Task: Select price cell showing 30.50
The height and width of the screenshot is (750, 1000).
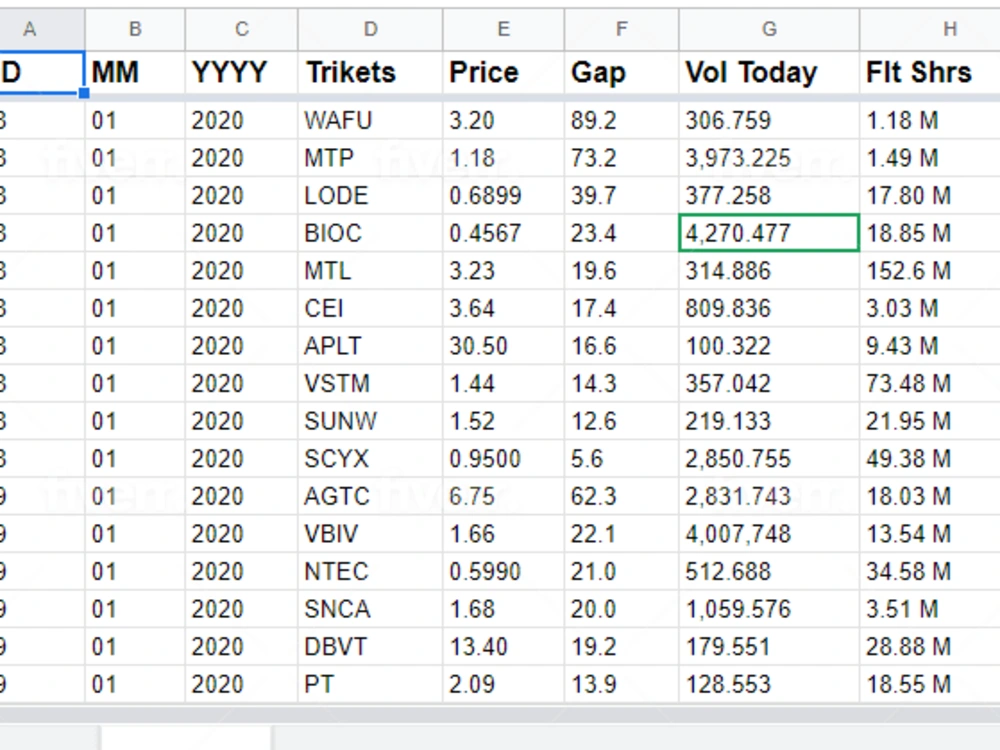Action: pos(503,346)
